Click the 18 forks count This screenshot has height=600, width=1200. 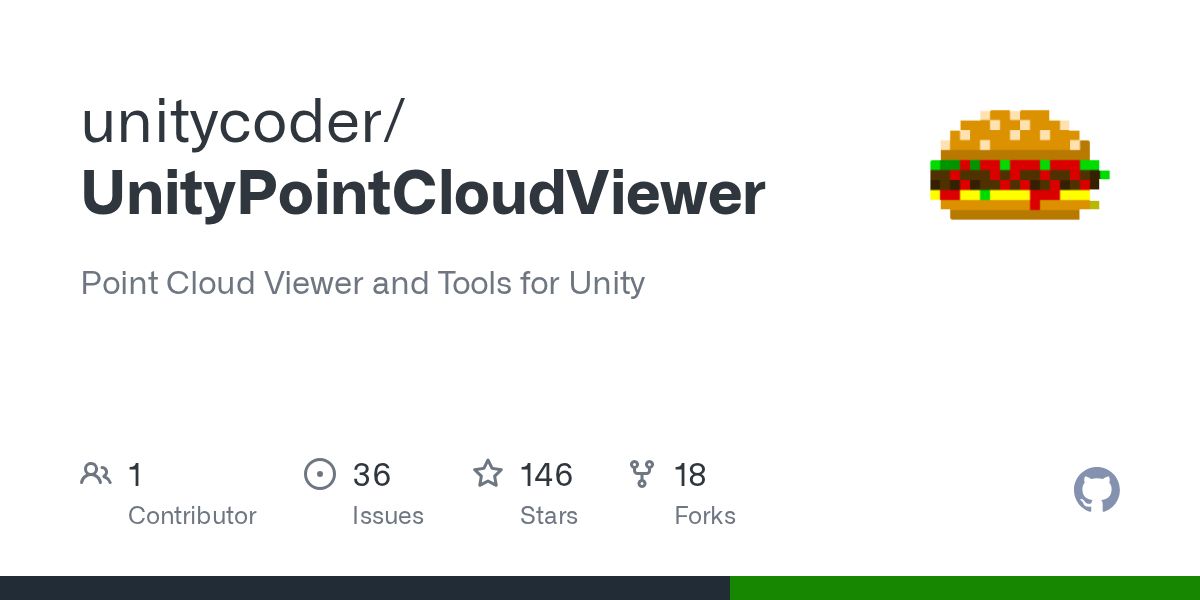[x=690, y=475]
